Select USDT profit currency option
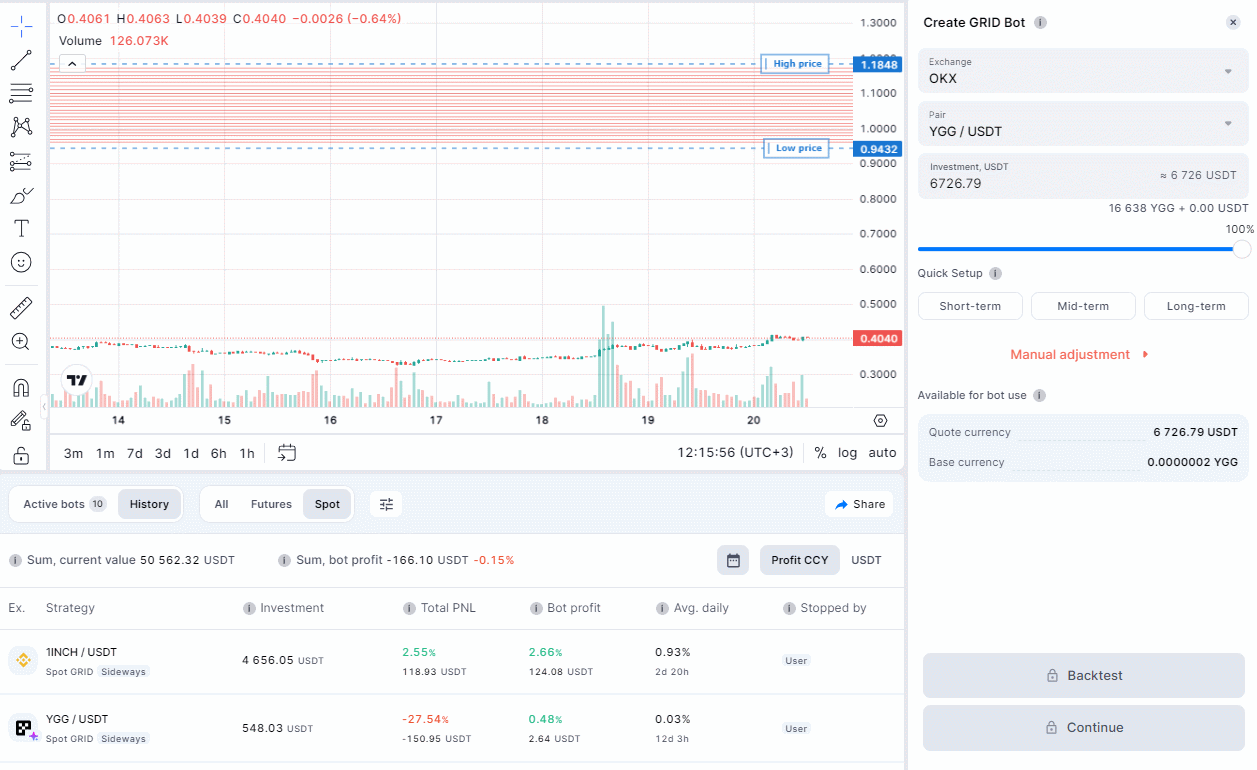Image resolution: width=1257 pixels, height=770 pixels. 866,560
